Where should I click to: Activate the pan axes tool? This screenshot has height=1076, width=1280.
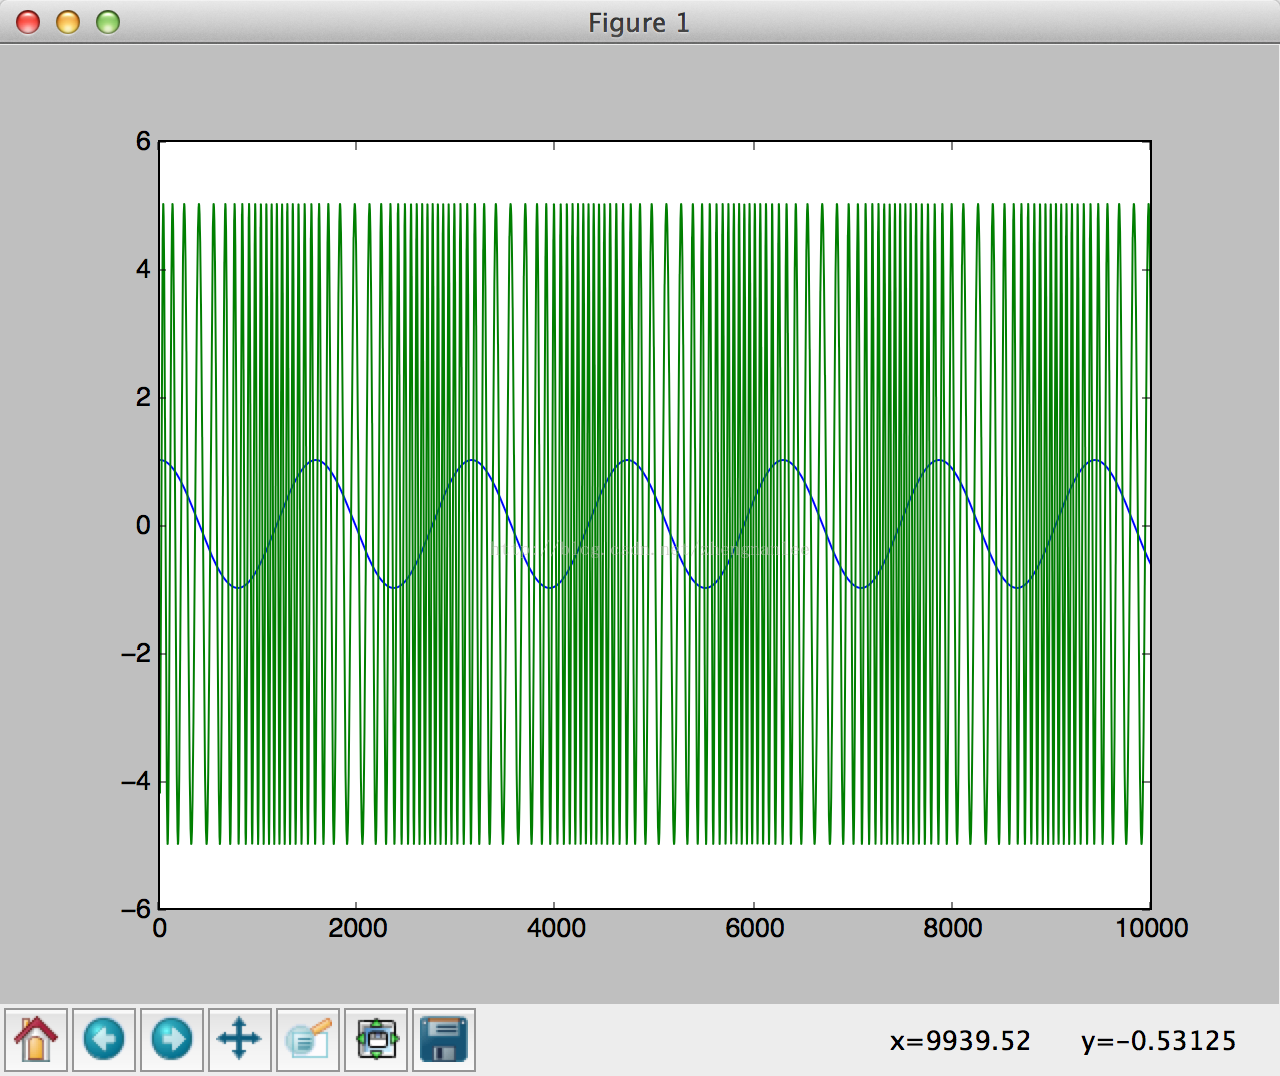click(240, 1040)
